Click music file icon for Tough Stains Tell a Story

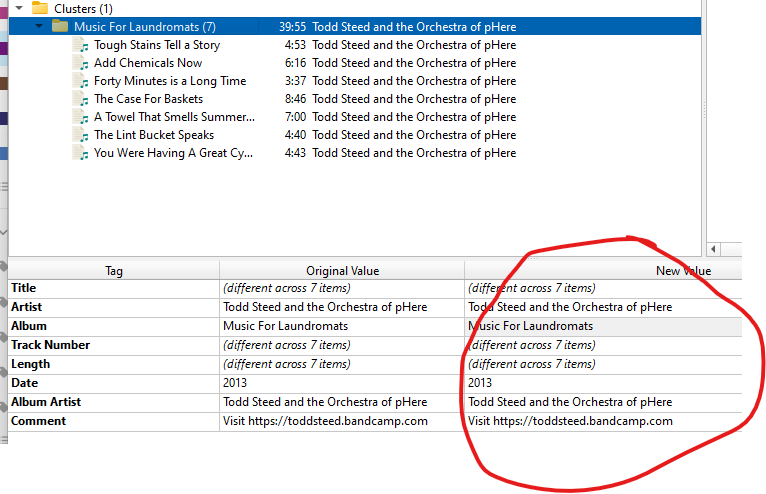pos(81,45)
